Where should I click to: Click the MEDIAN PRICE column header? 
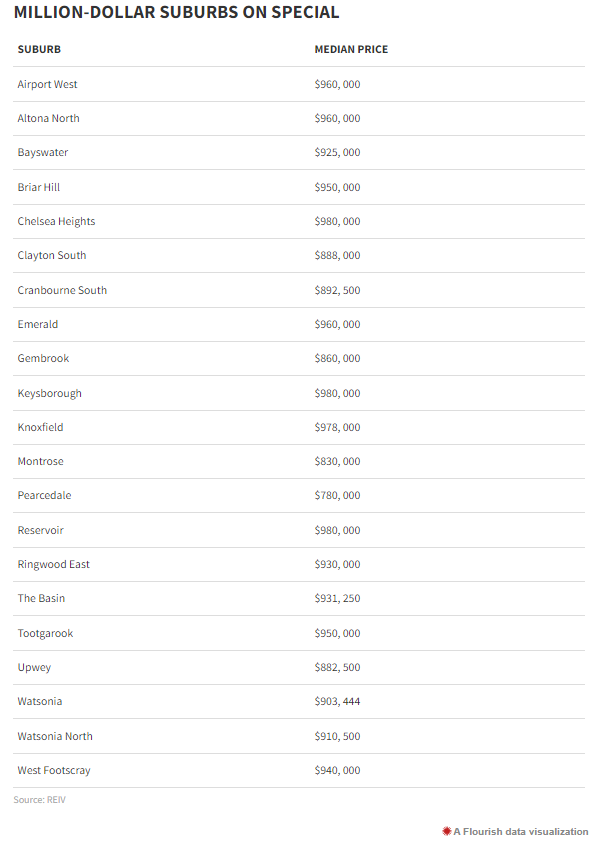click(351, 50)
